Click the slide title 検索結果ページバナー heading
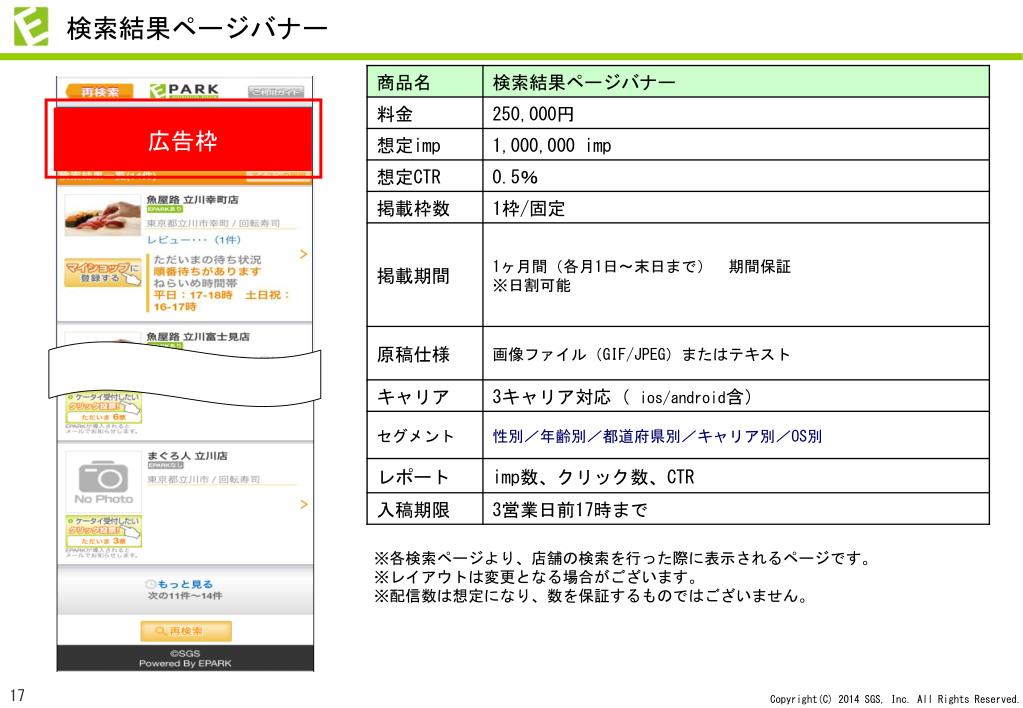1023x708 pixels. coord(197,28)
